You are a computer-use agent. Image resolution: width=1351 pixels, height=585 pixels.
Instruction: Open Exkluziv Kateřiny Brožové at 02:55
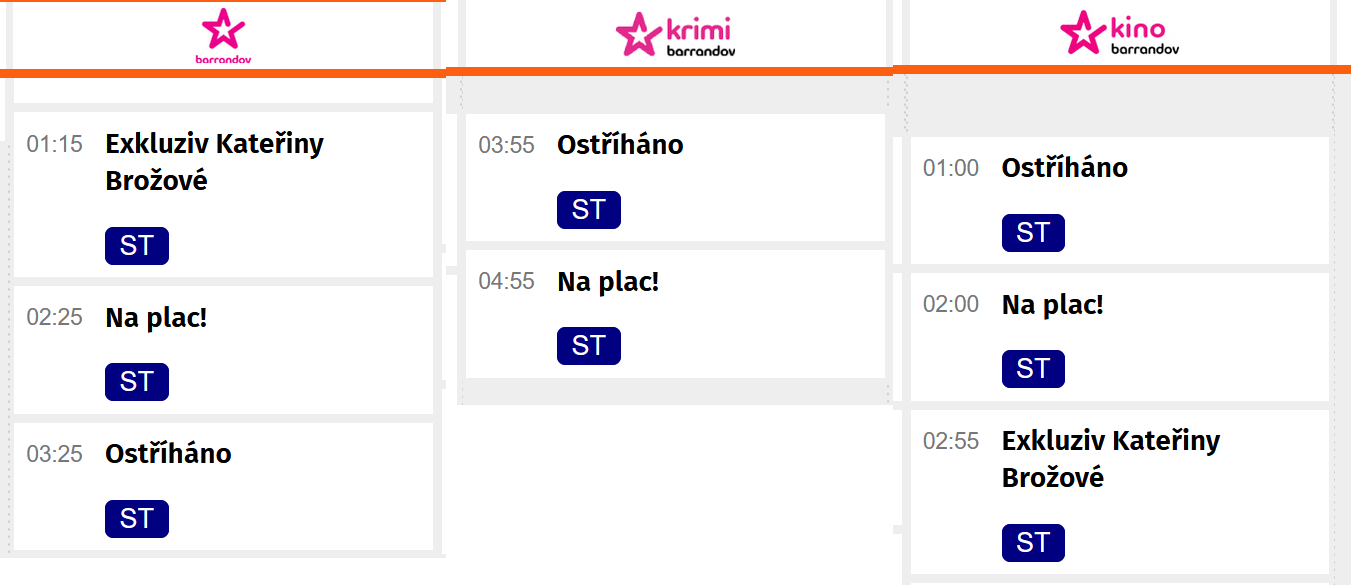1111,459
